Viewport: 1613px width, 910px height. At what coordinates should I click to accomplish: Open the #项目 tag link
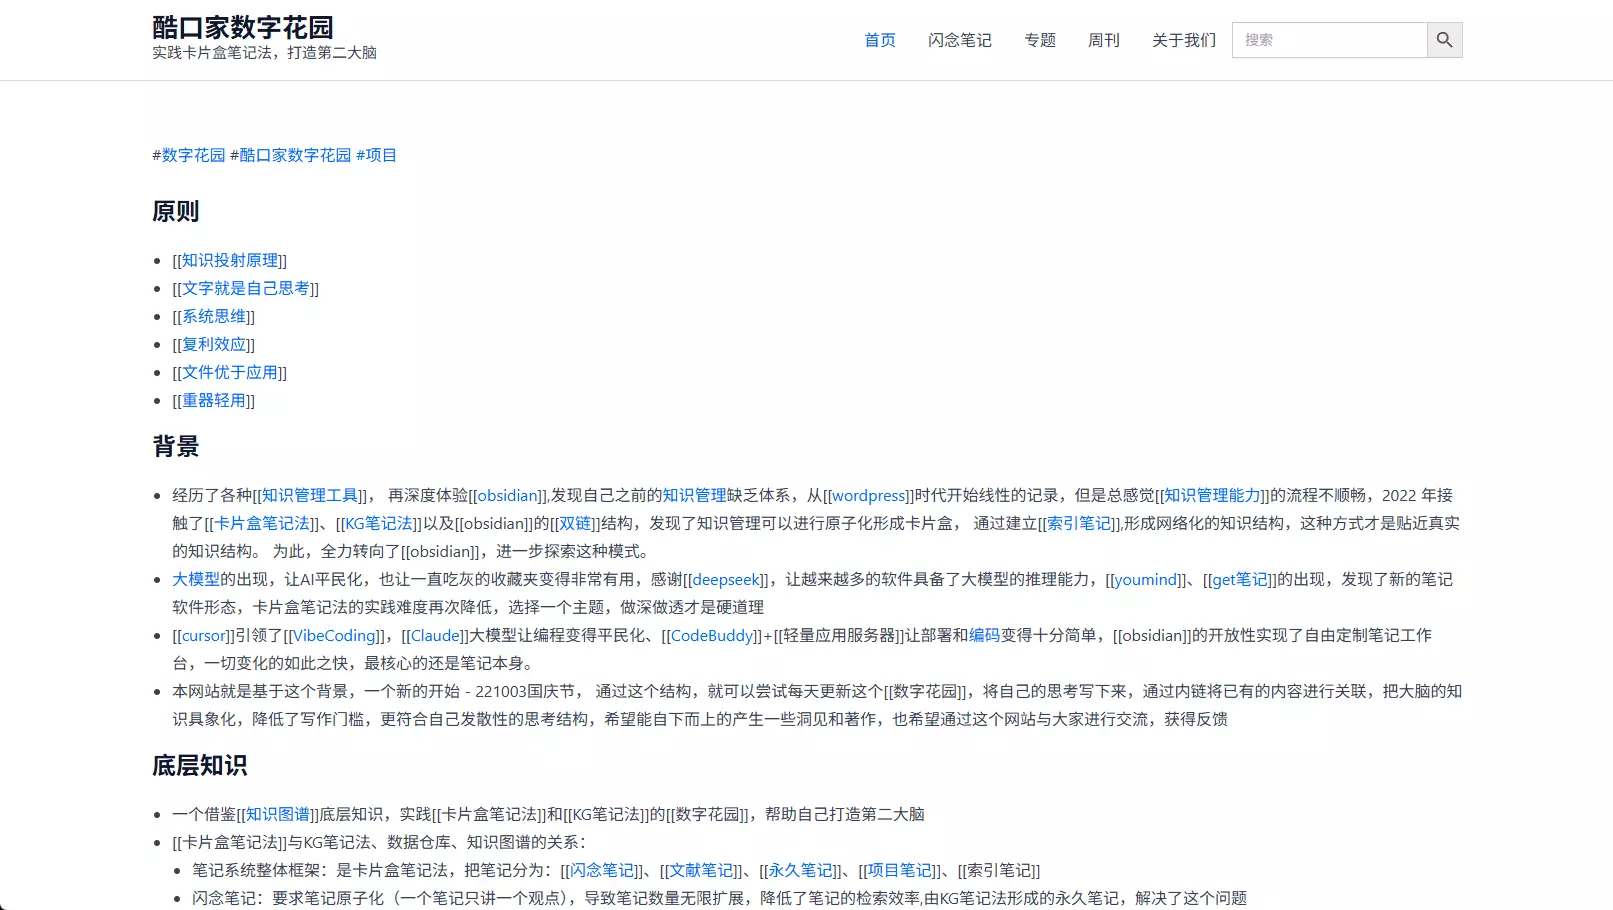click(x=376, y=155)
